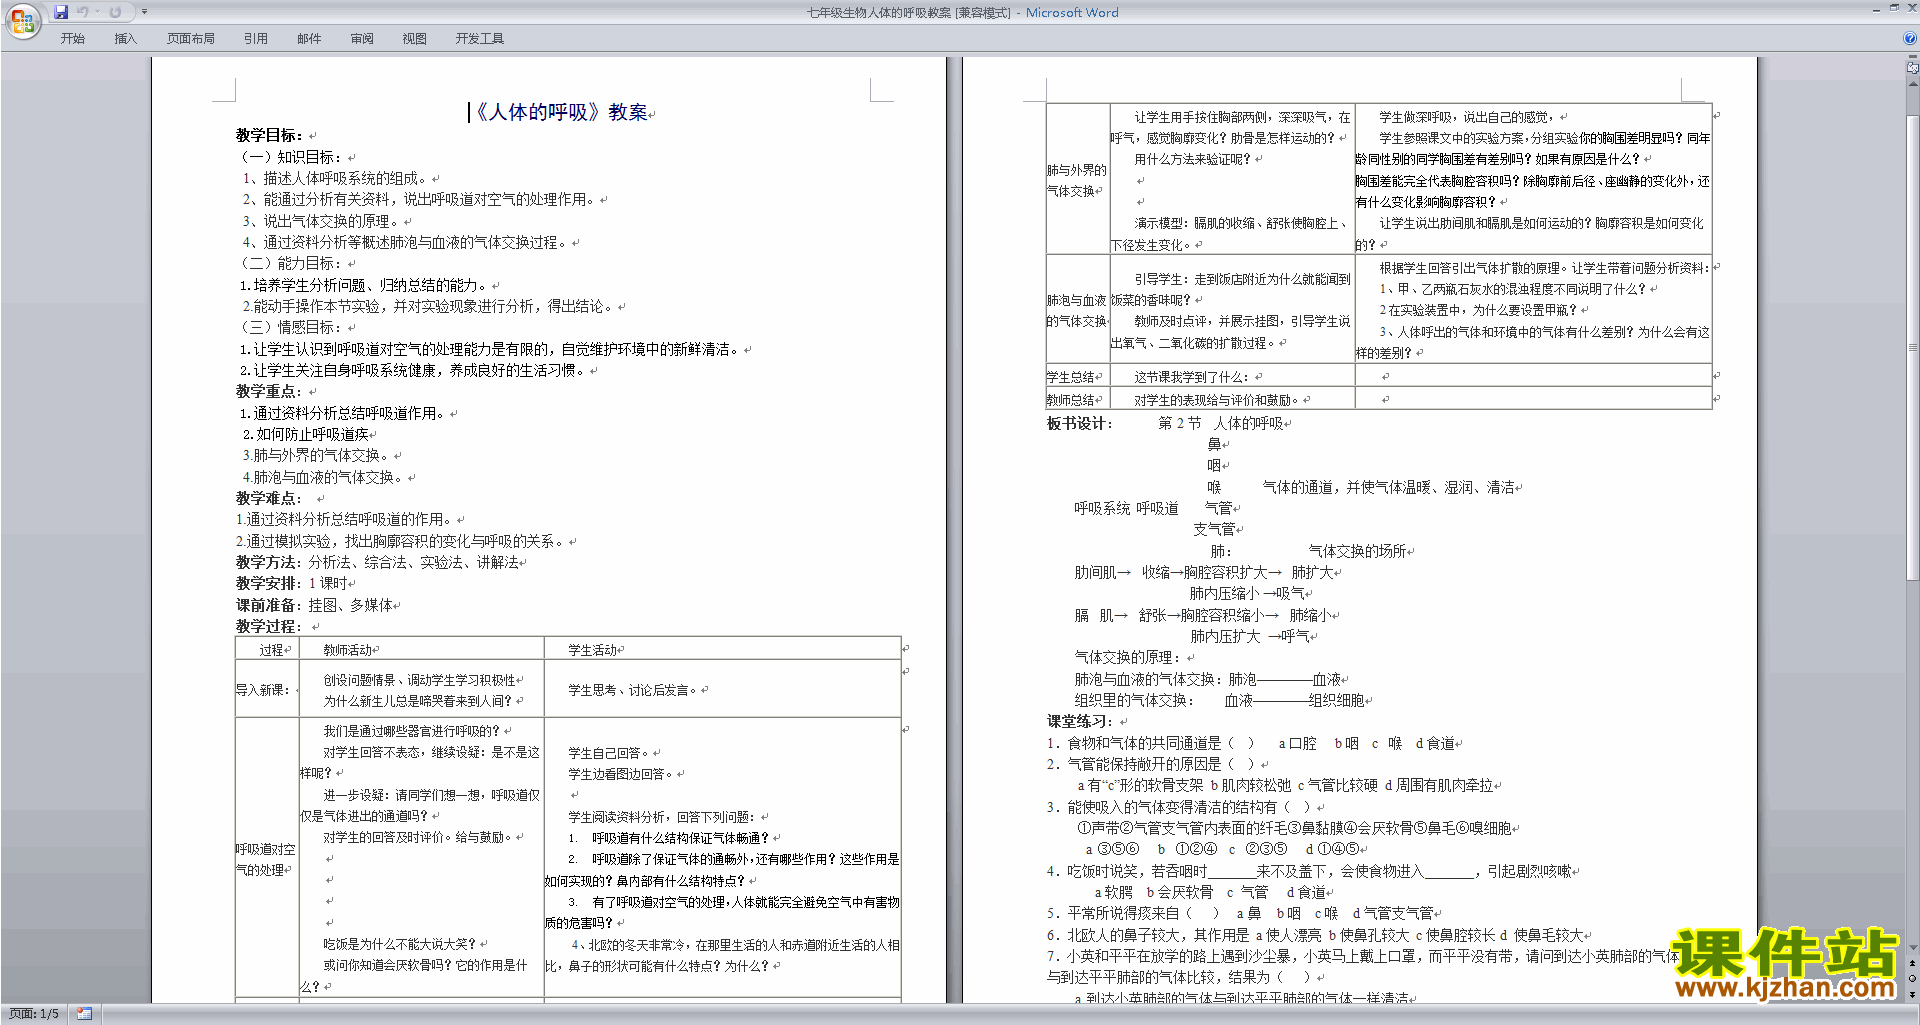The height and width of the screenshot is (1025, 1920).
Task: Click the title 《人体的呼吸》教案
Action: pyautogui.click(x=560, y=112)
